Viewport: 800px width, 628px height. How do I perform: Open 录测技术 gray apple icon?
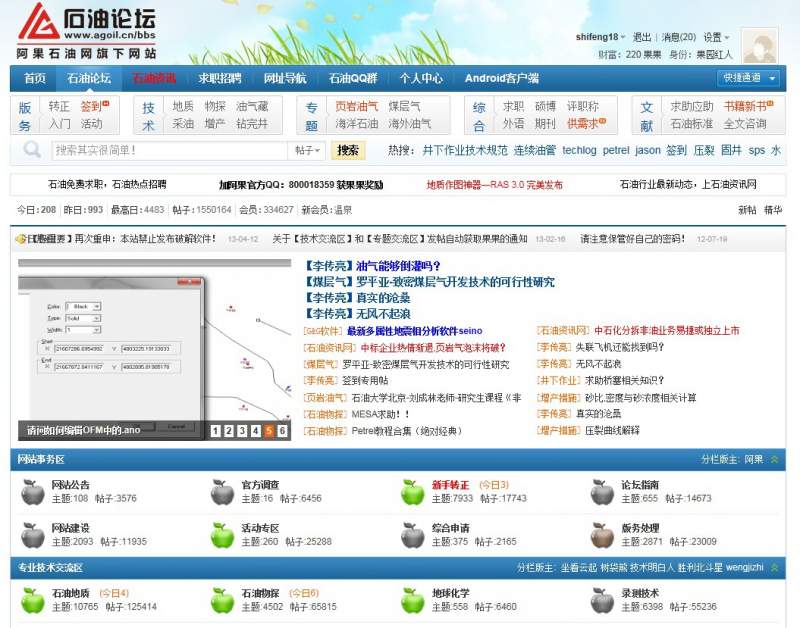(602, 600)
